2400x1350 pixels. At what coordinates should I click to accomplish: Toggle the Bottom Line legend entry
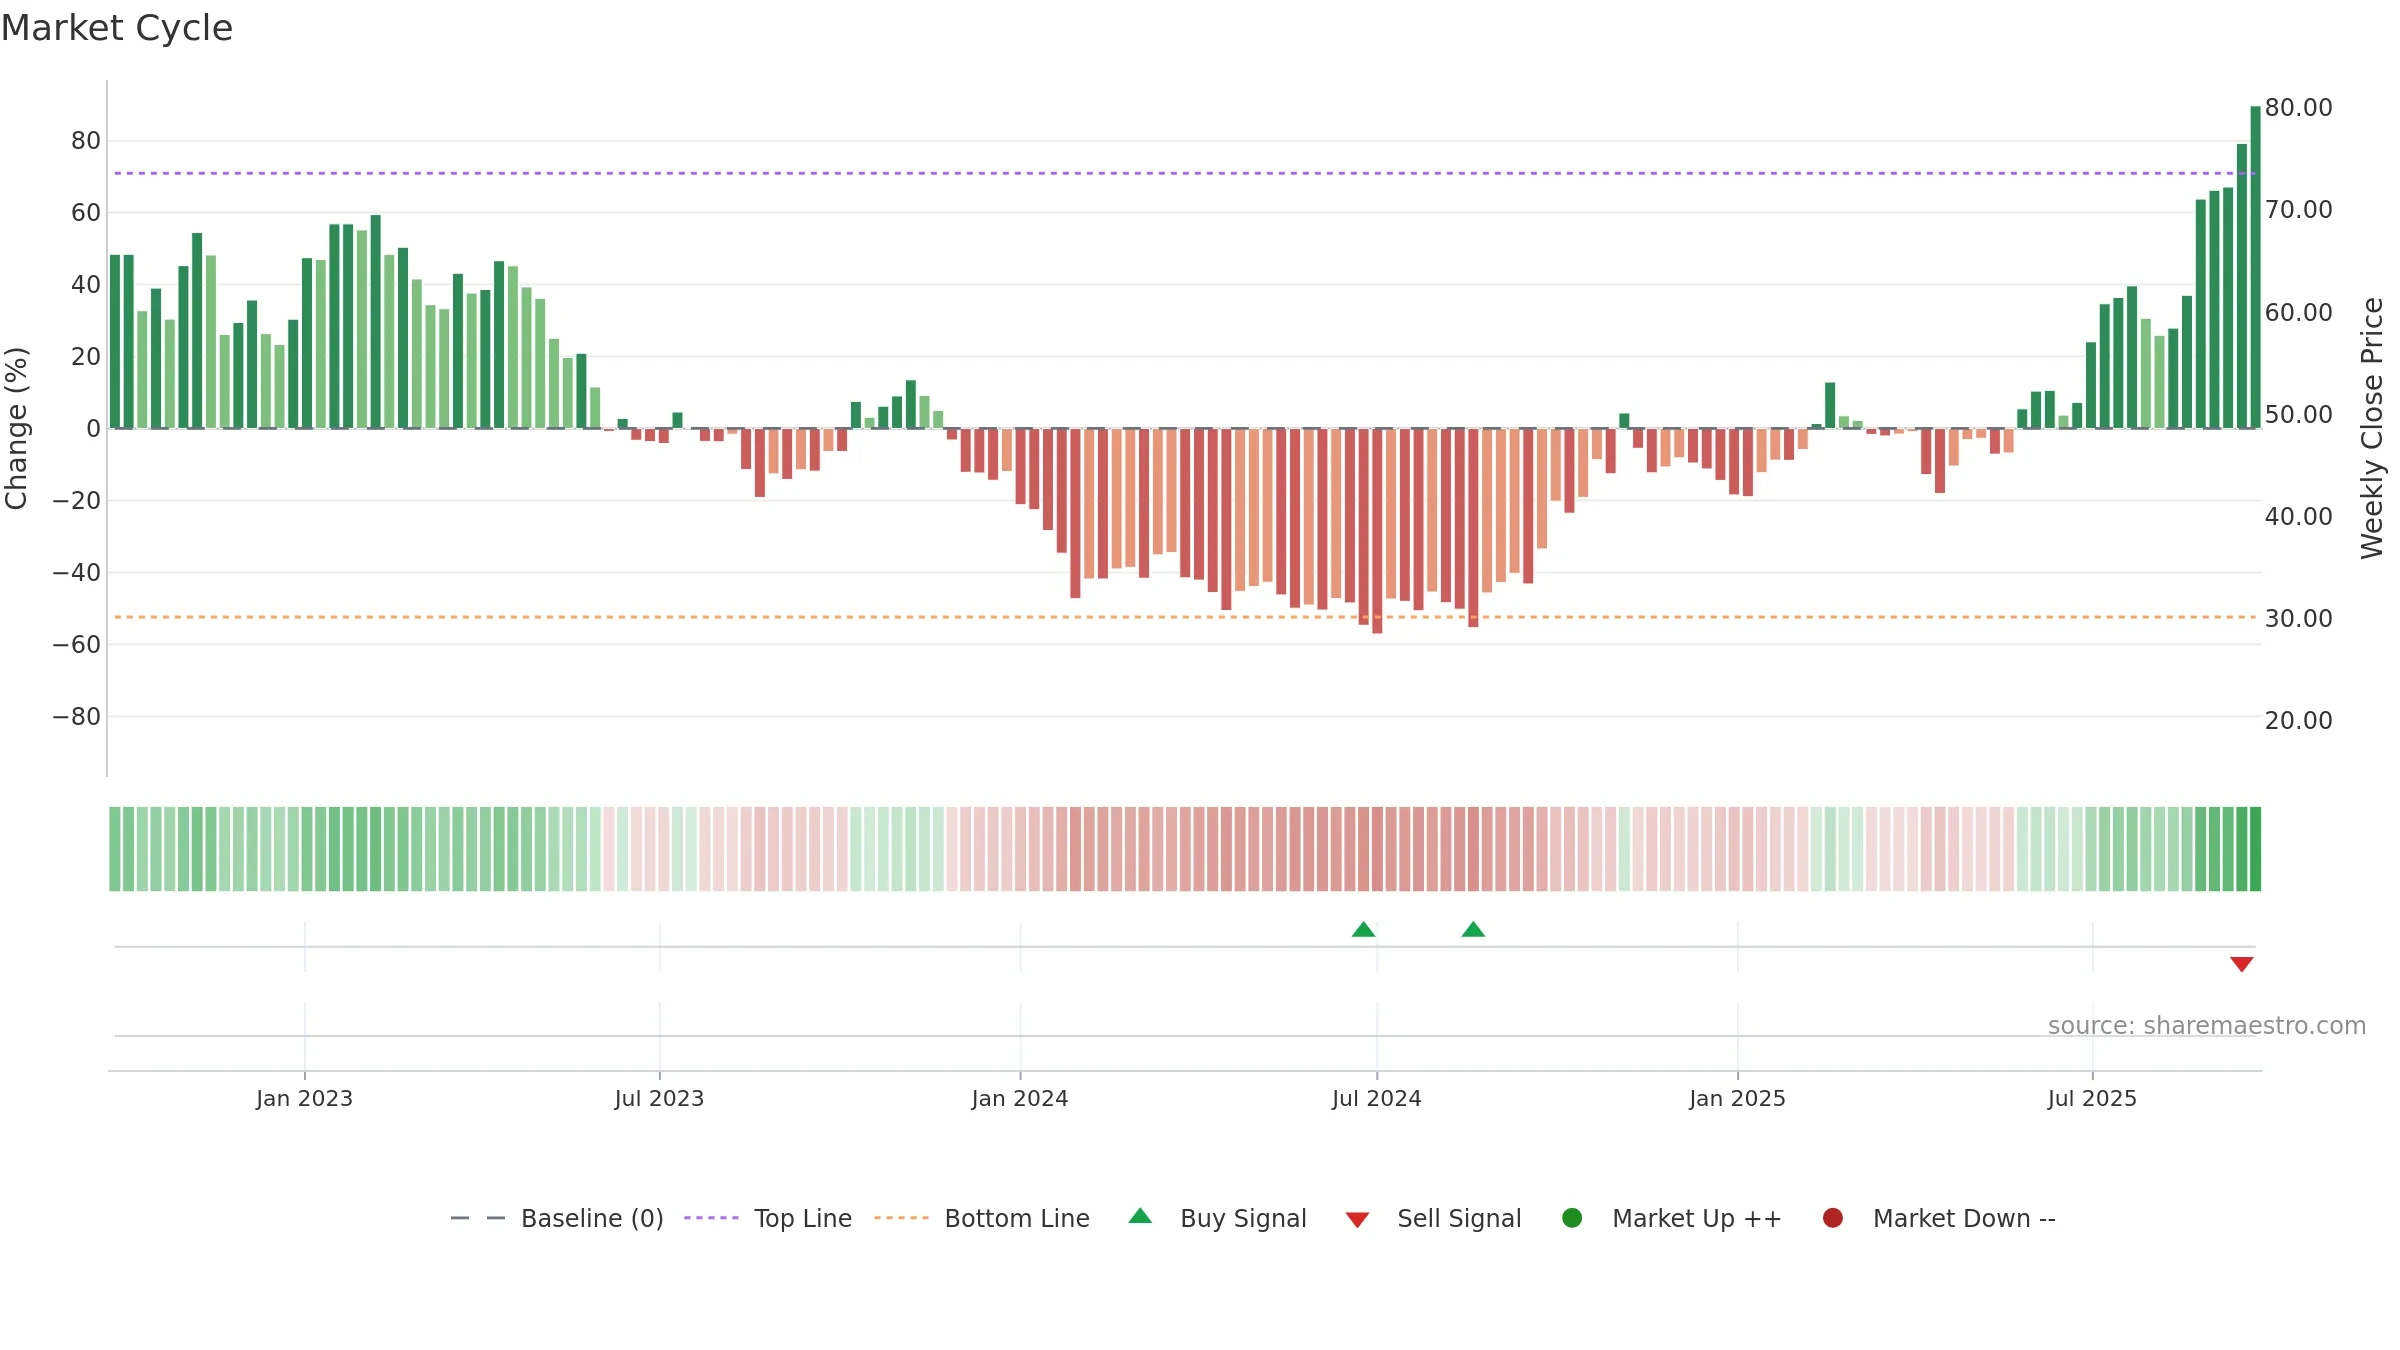[982, 1218]
